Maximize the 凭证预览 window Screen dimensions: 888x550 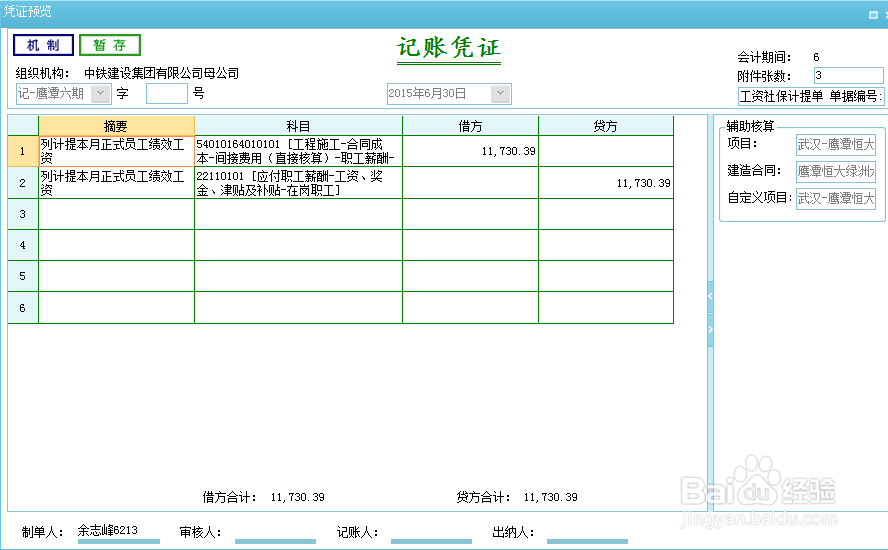tap(873, 15)
